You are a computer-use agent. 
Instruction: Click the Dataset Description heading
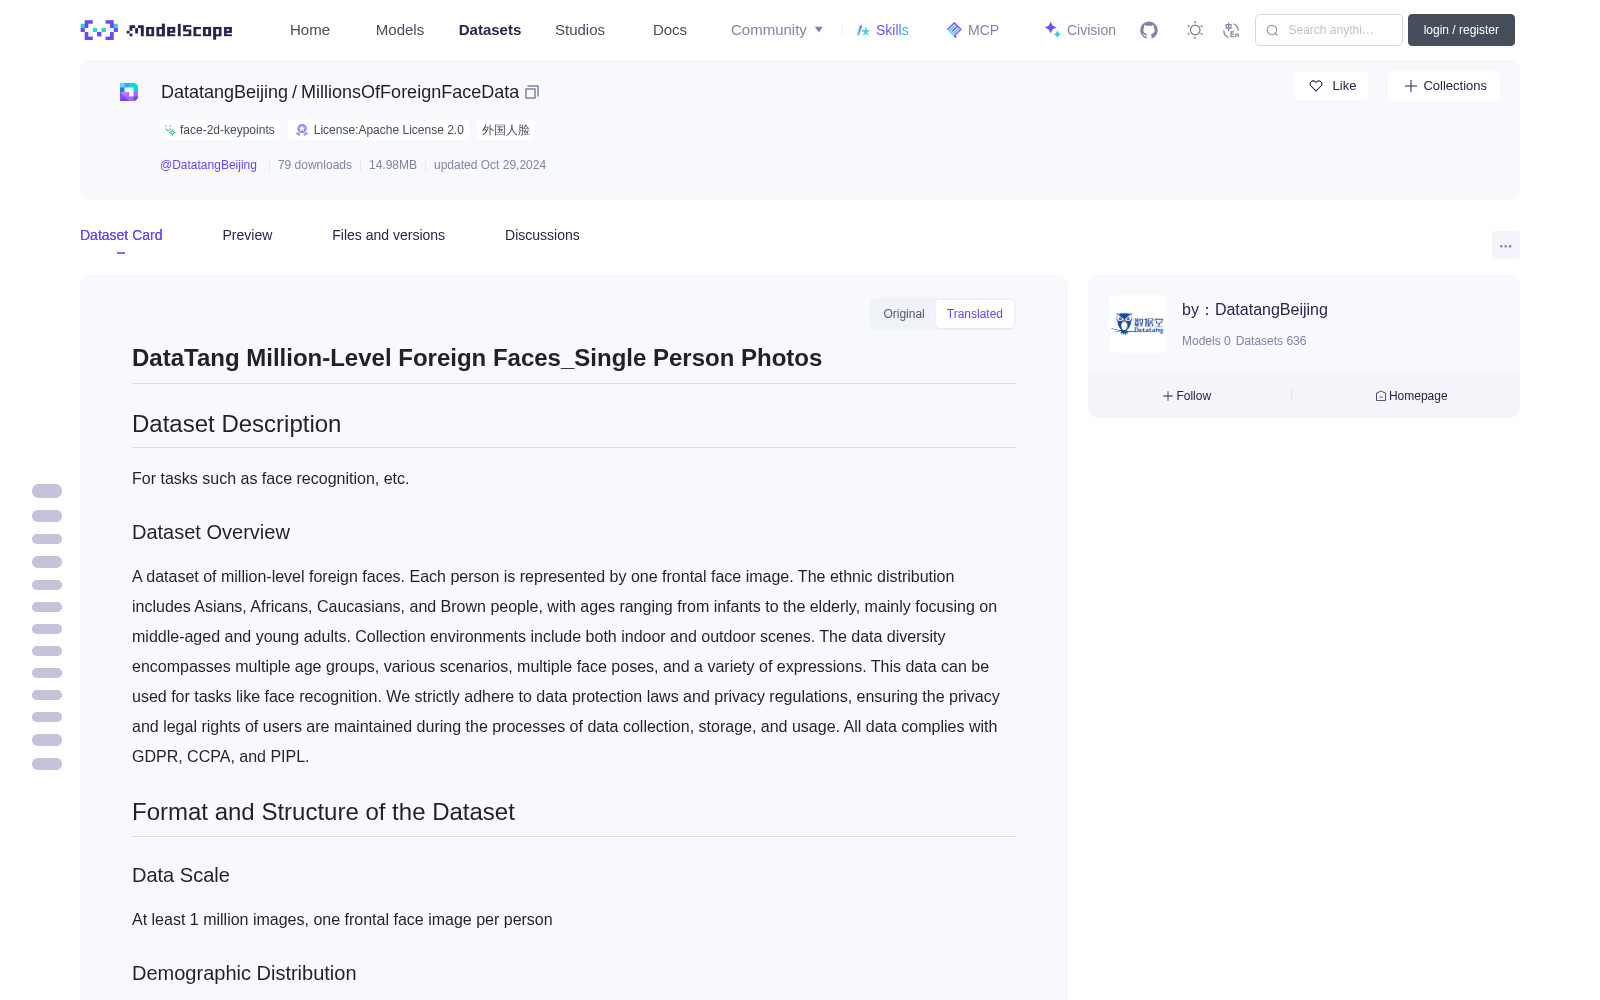[236, 424]
